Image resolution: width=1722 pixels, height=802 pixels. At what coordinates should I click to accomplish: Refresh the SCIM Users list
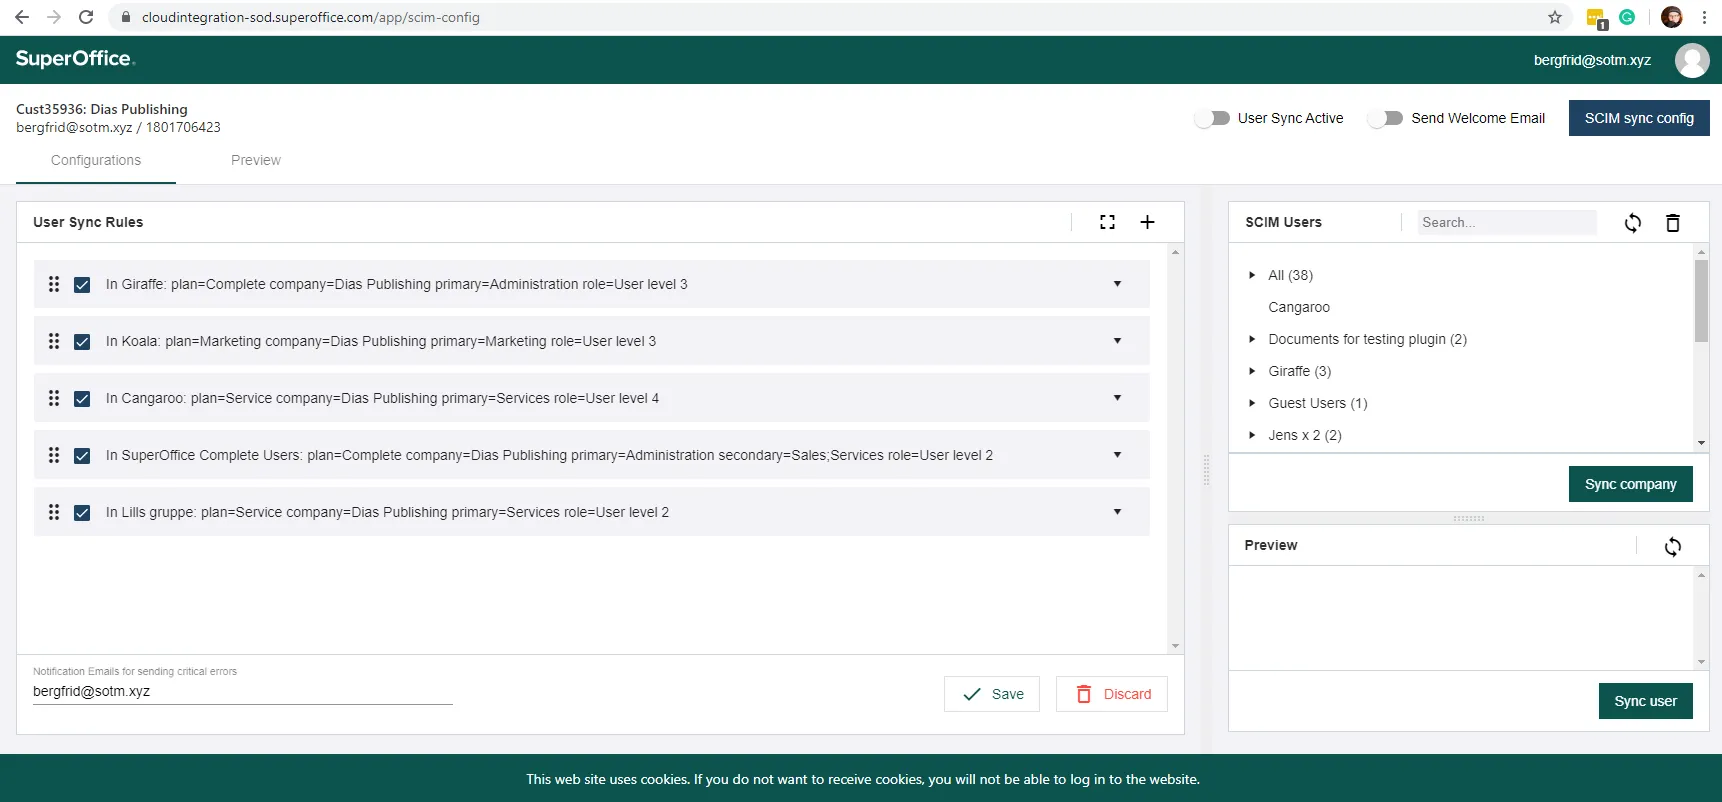1632,223
